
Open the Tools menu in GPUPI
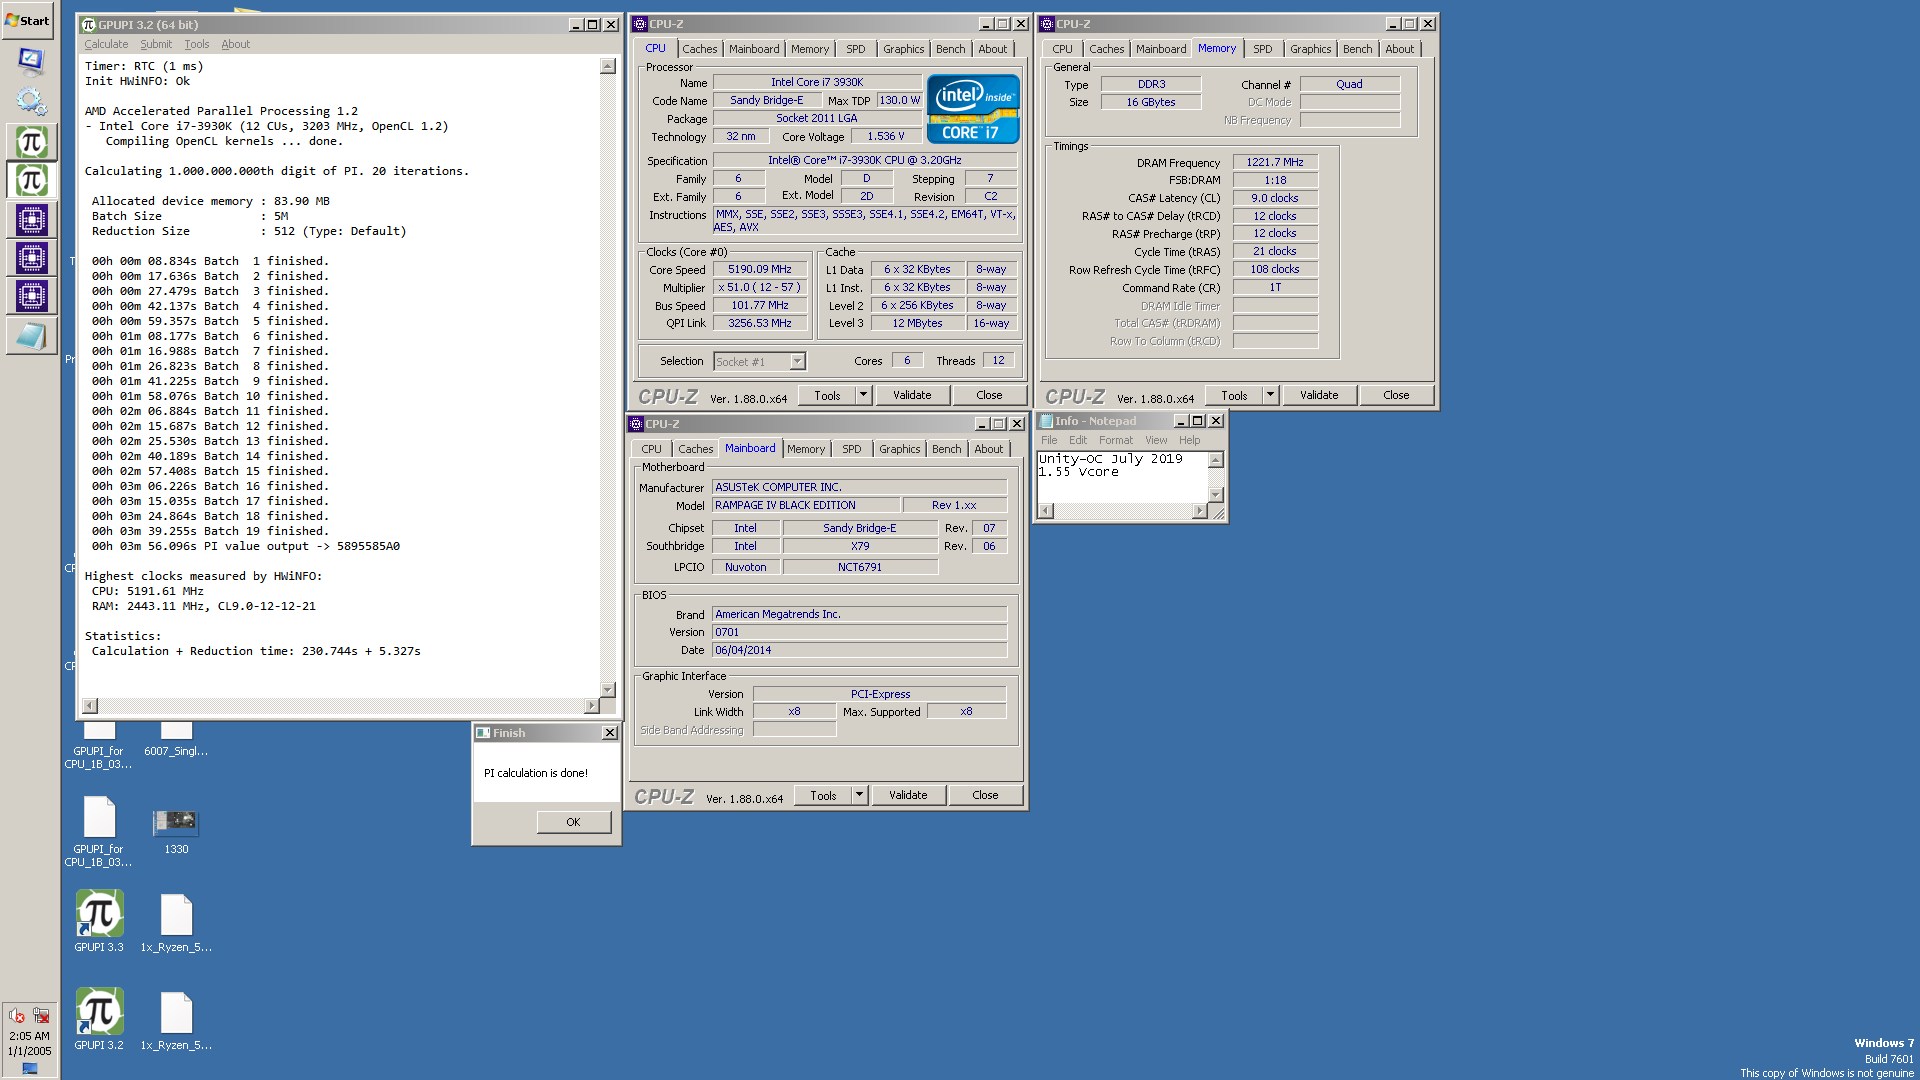click(x=197, y=44)
